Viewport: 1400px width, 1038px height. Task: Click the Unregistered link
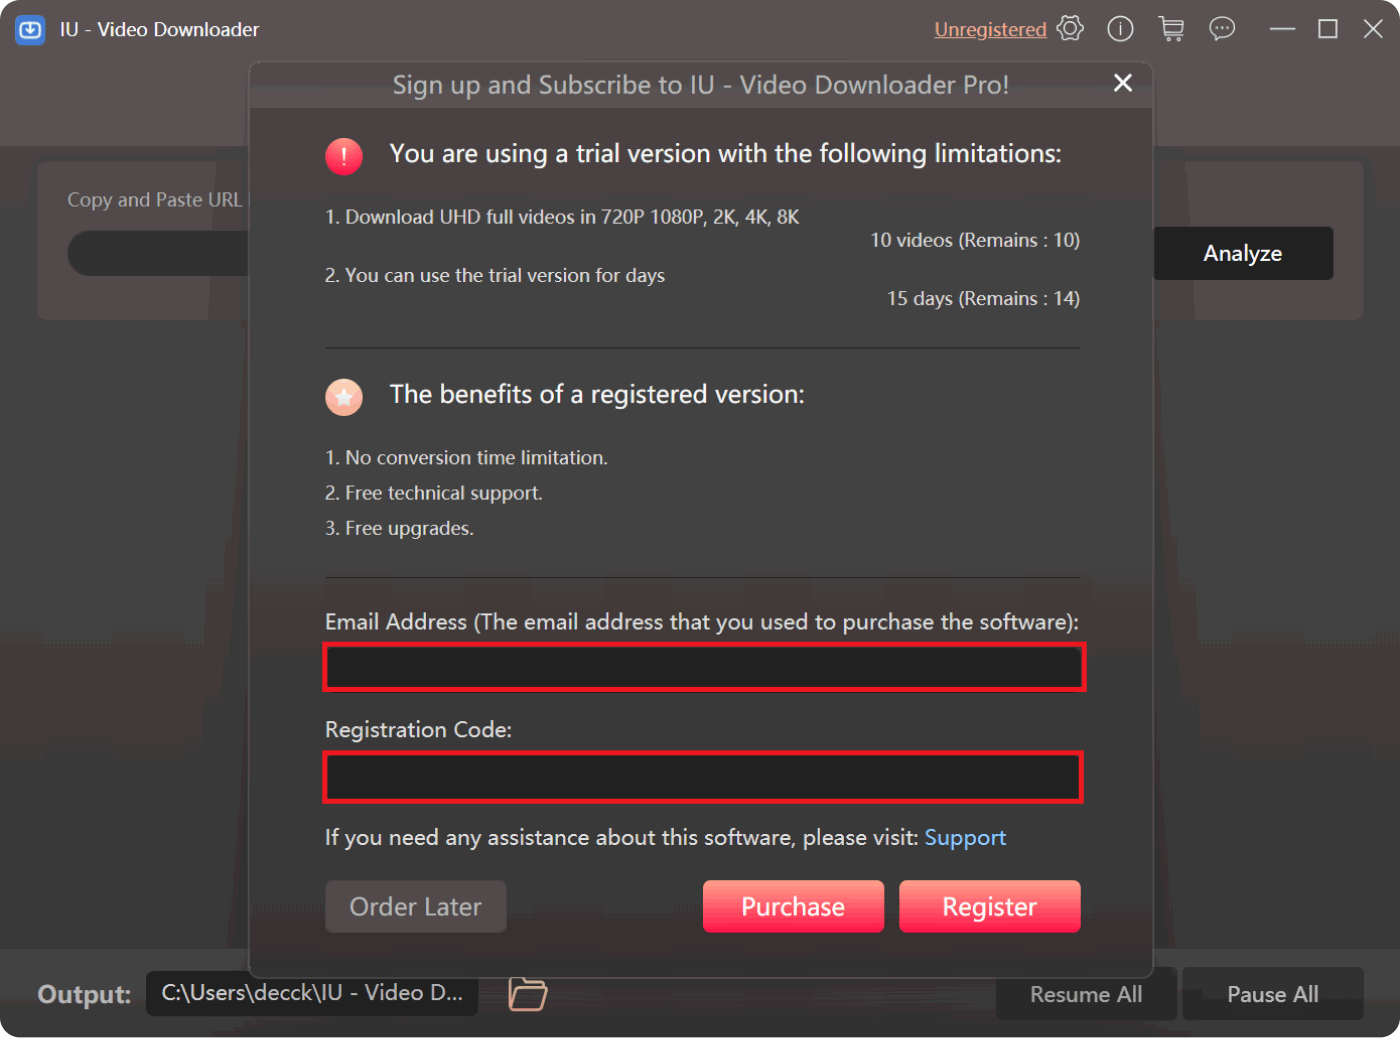click(990, 30)
